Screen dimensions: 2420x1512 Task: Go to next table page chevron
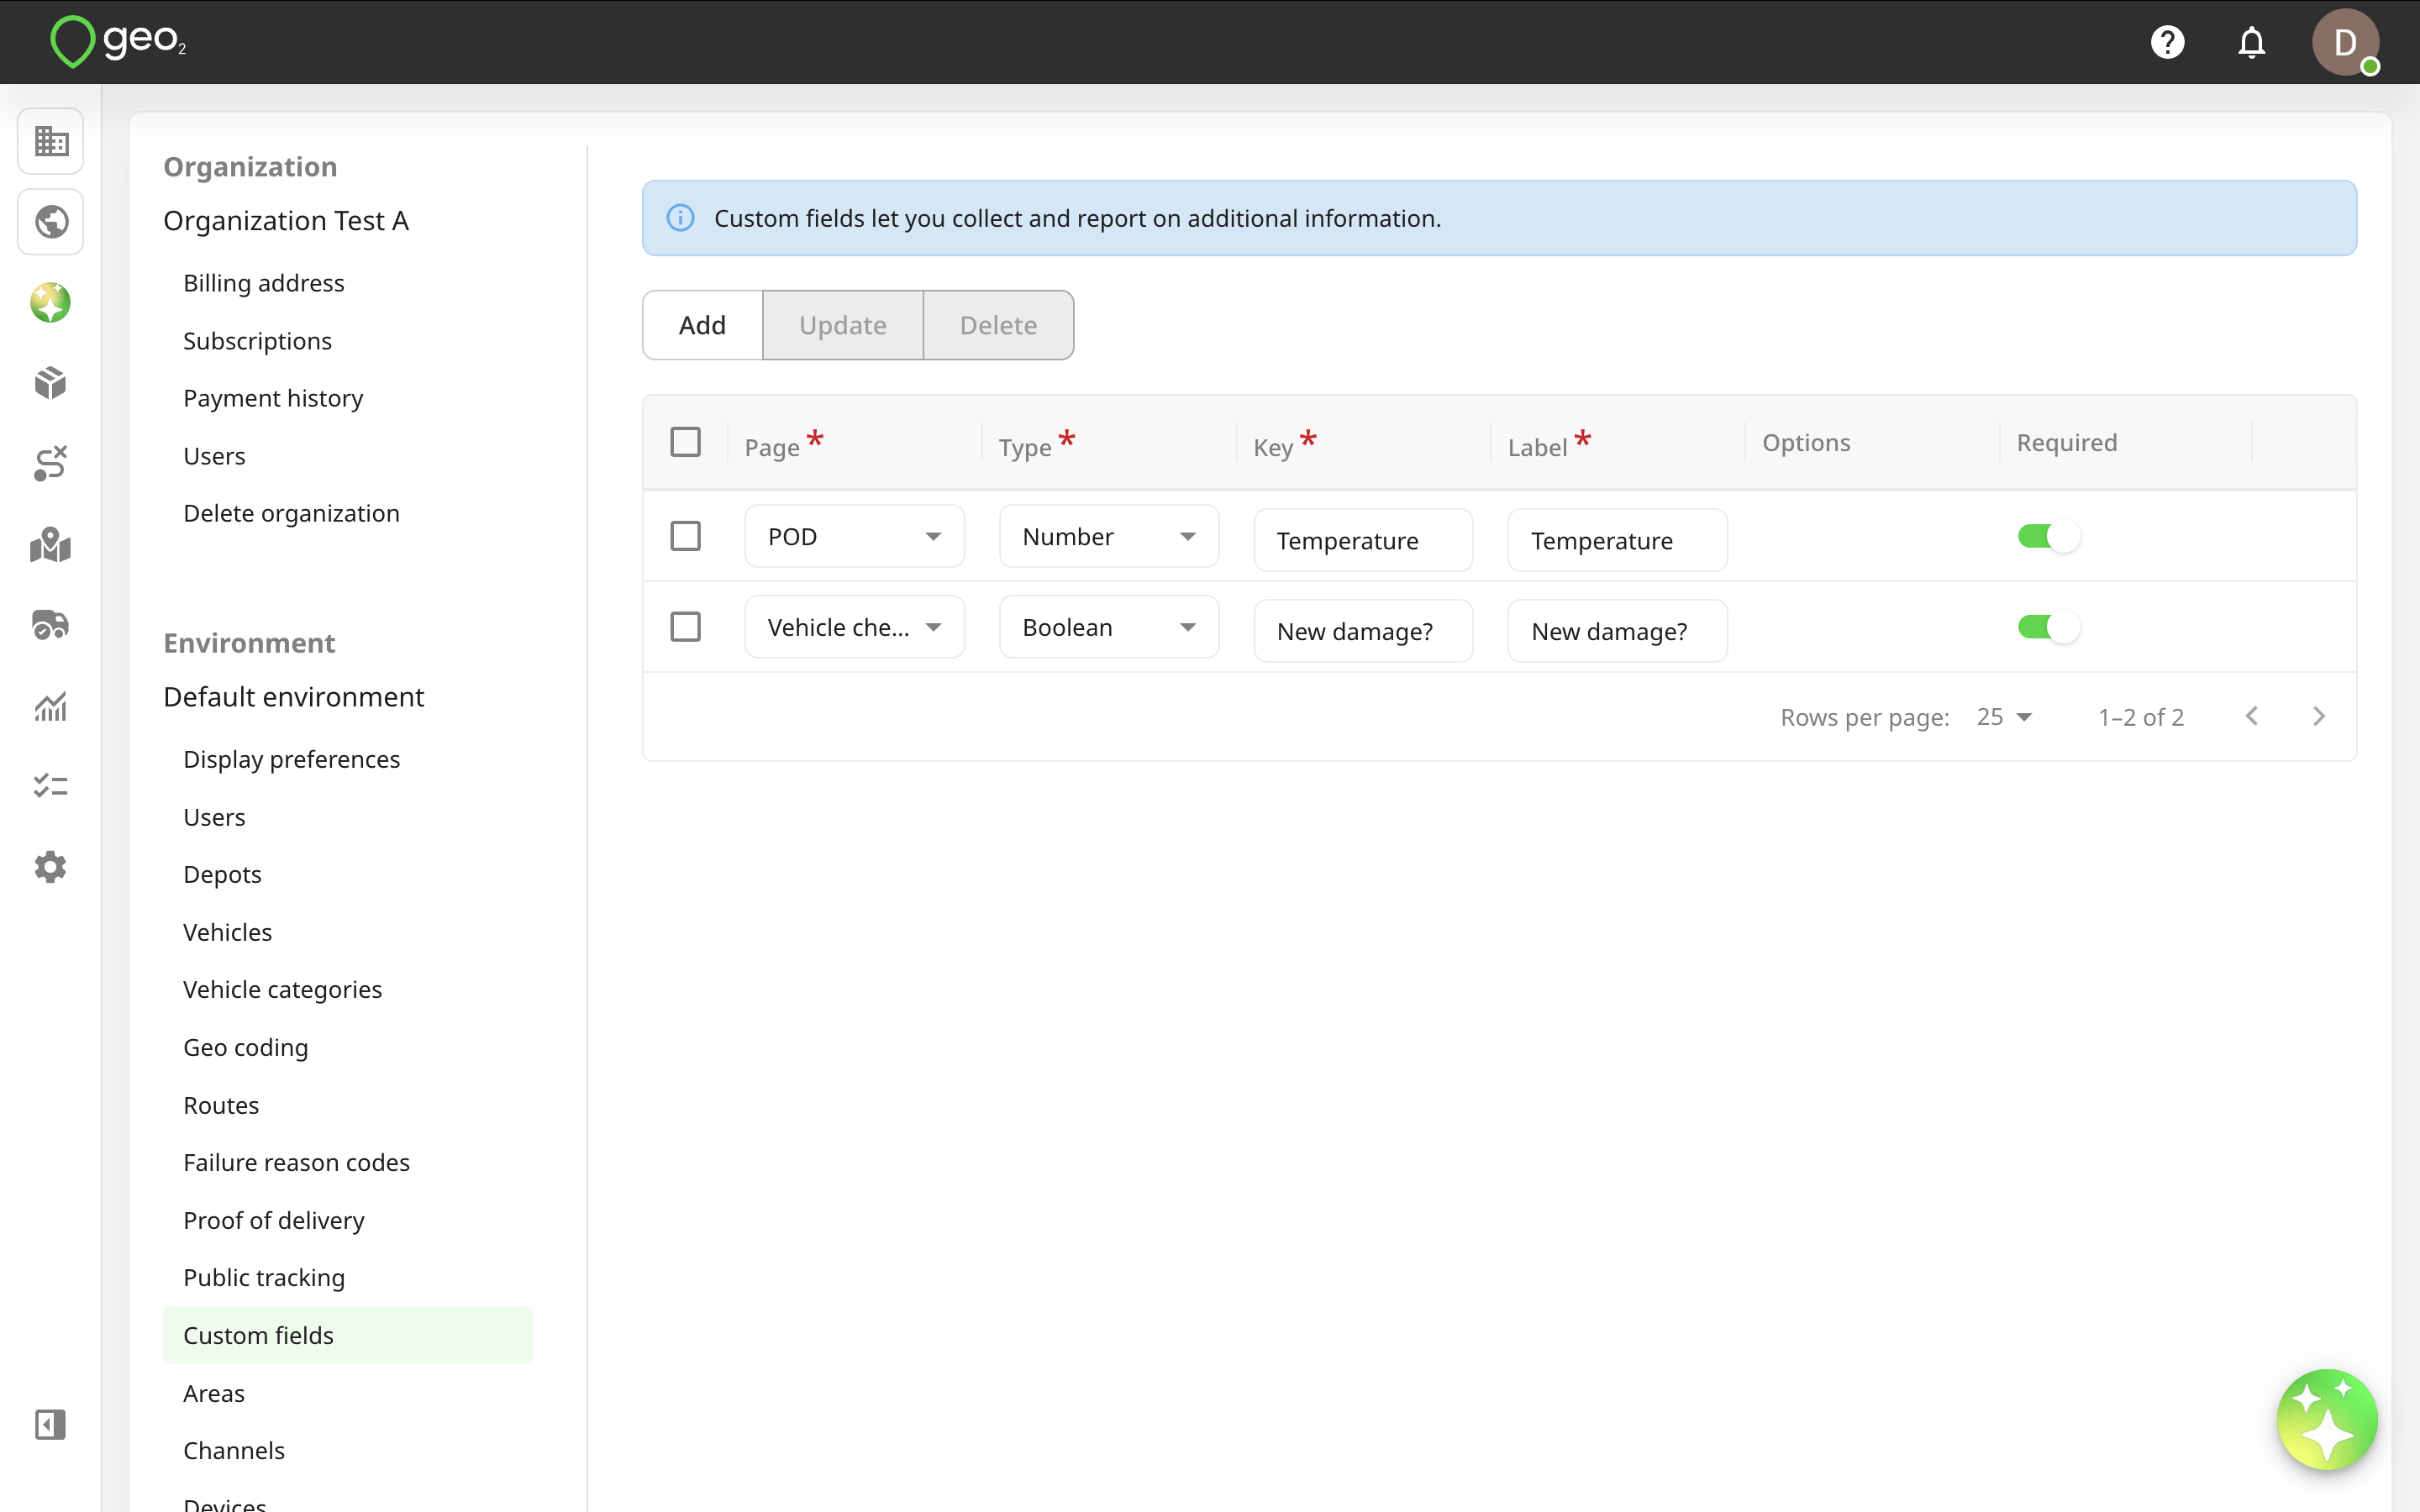[x=2319, y=717]
